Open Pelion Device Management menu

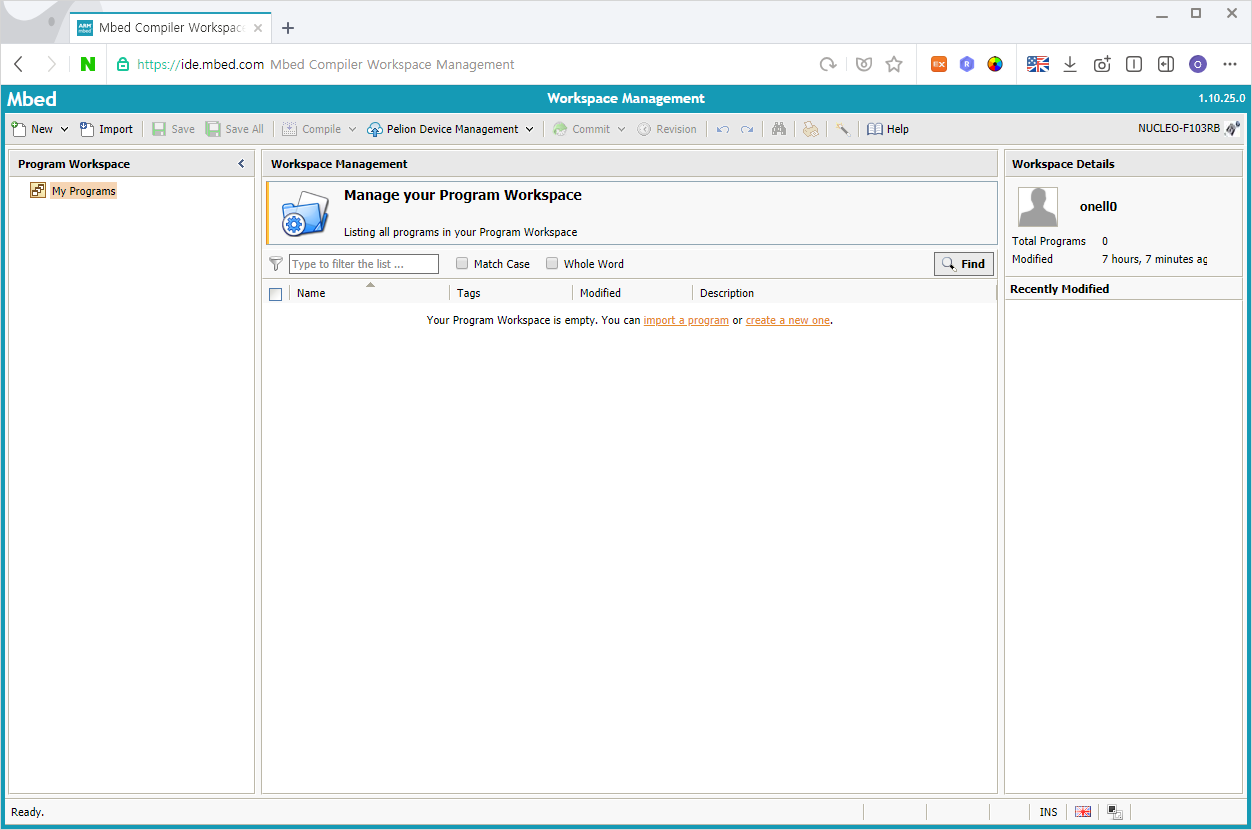[443, 129]
